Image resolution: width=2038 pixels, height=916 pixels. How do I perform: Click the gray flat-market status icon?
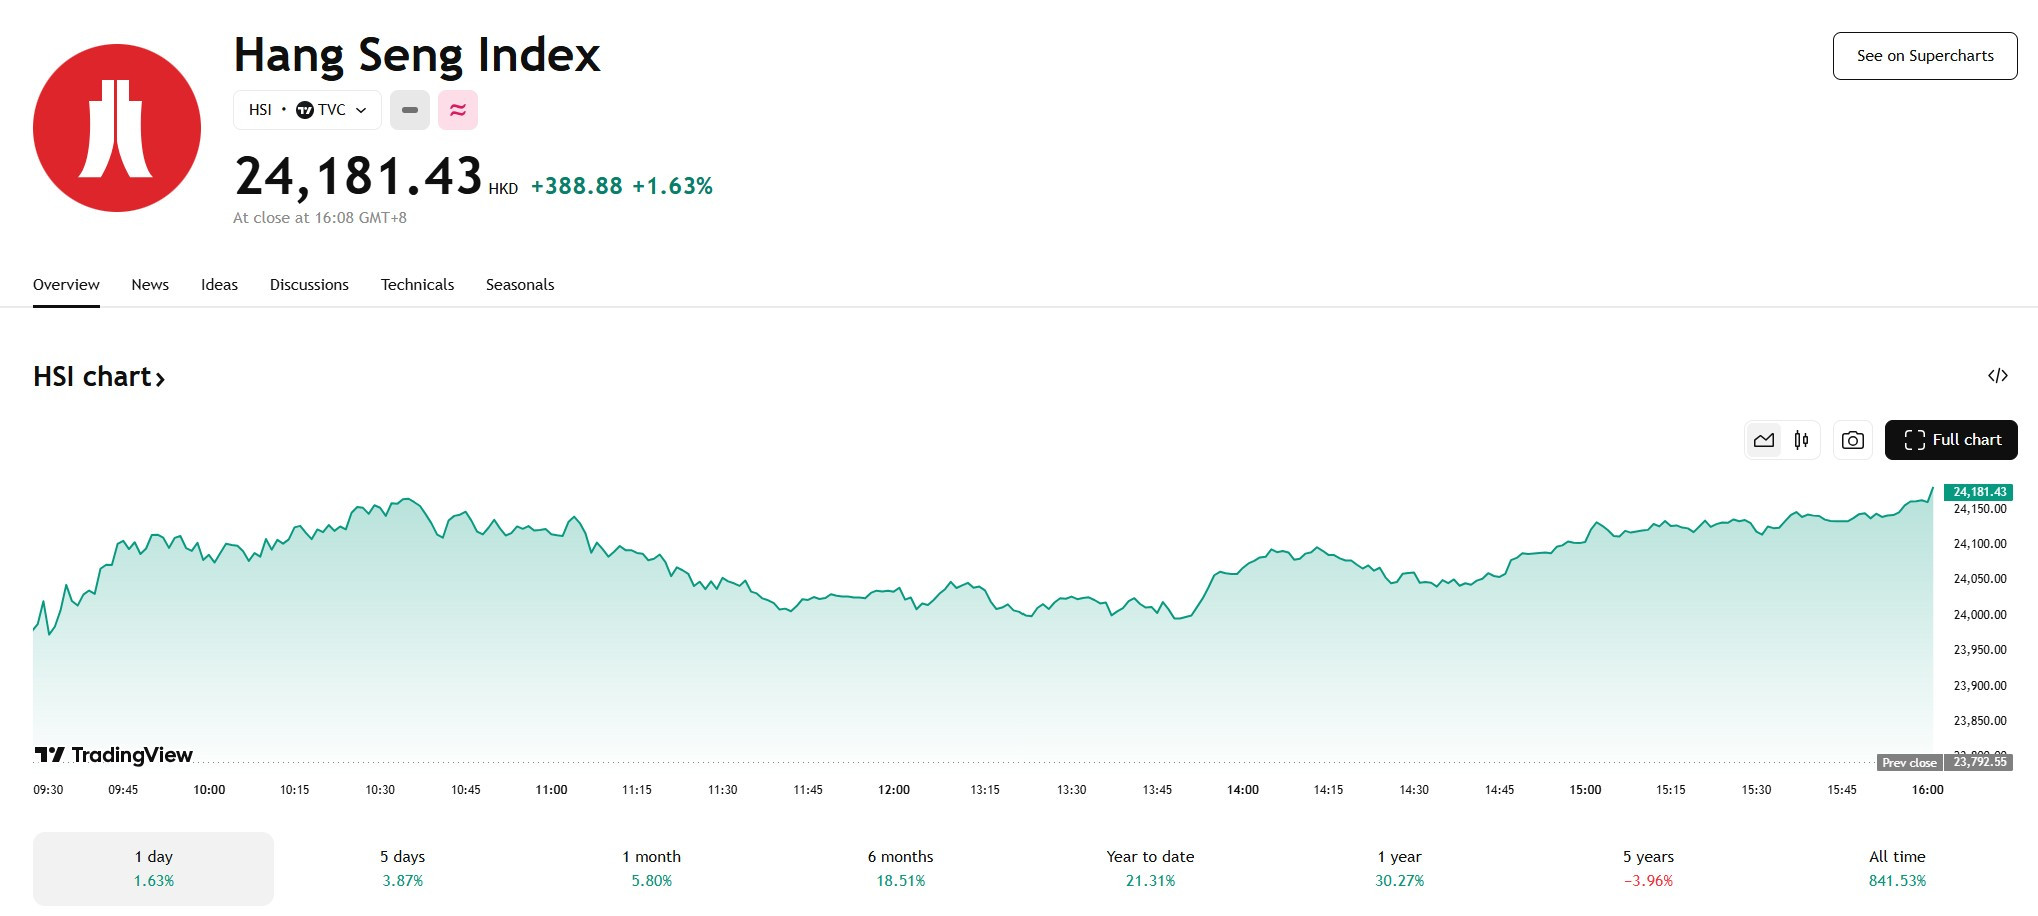[410, 110]
